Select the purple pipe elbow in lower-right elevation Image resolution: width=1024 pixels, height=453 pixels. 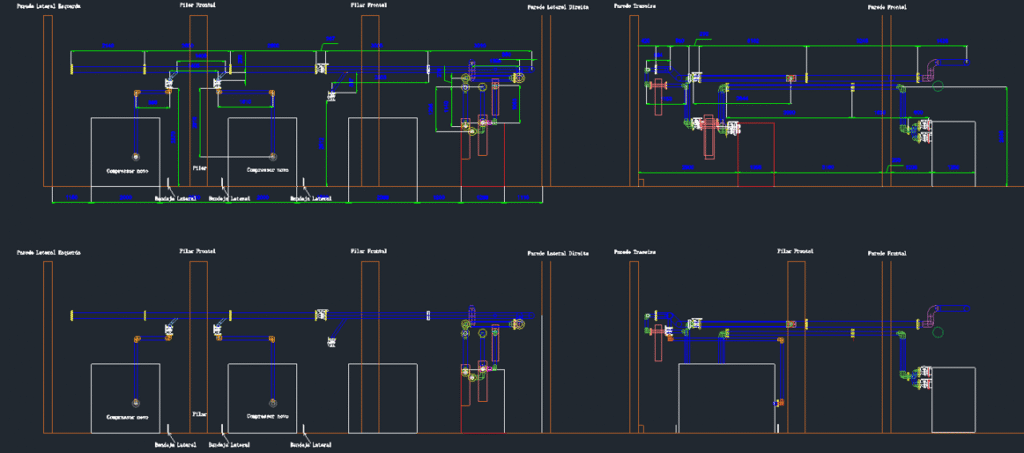(932, 315)
